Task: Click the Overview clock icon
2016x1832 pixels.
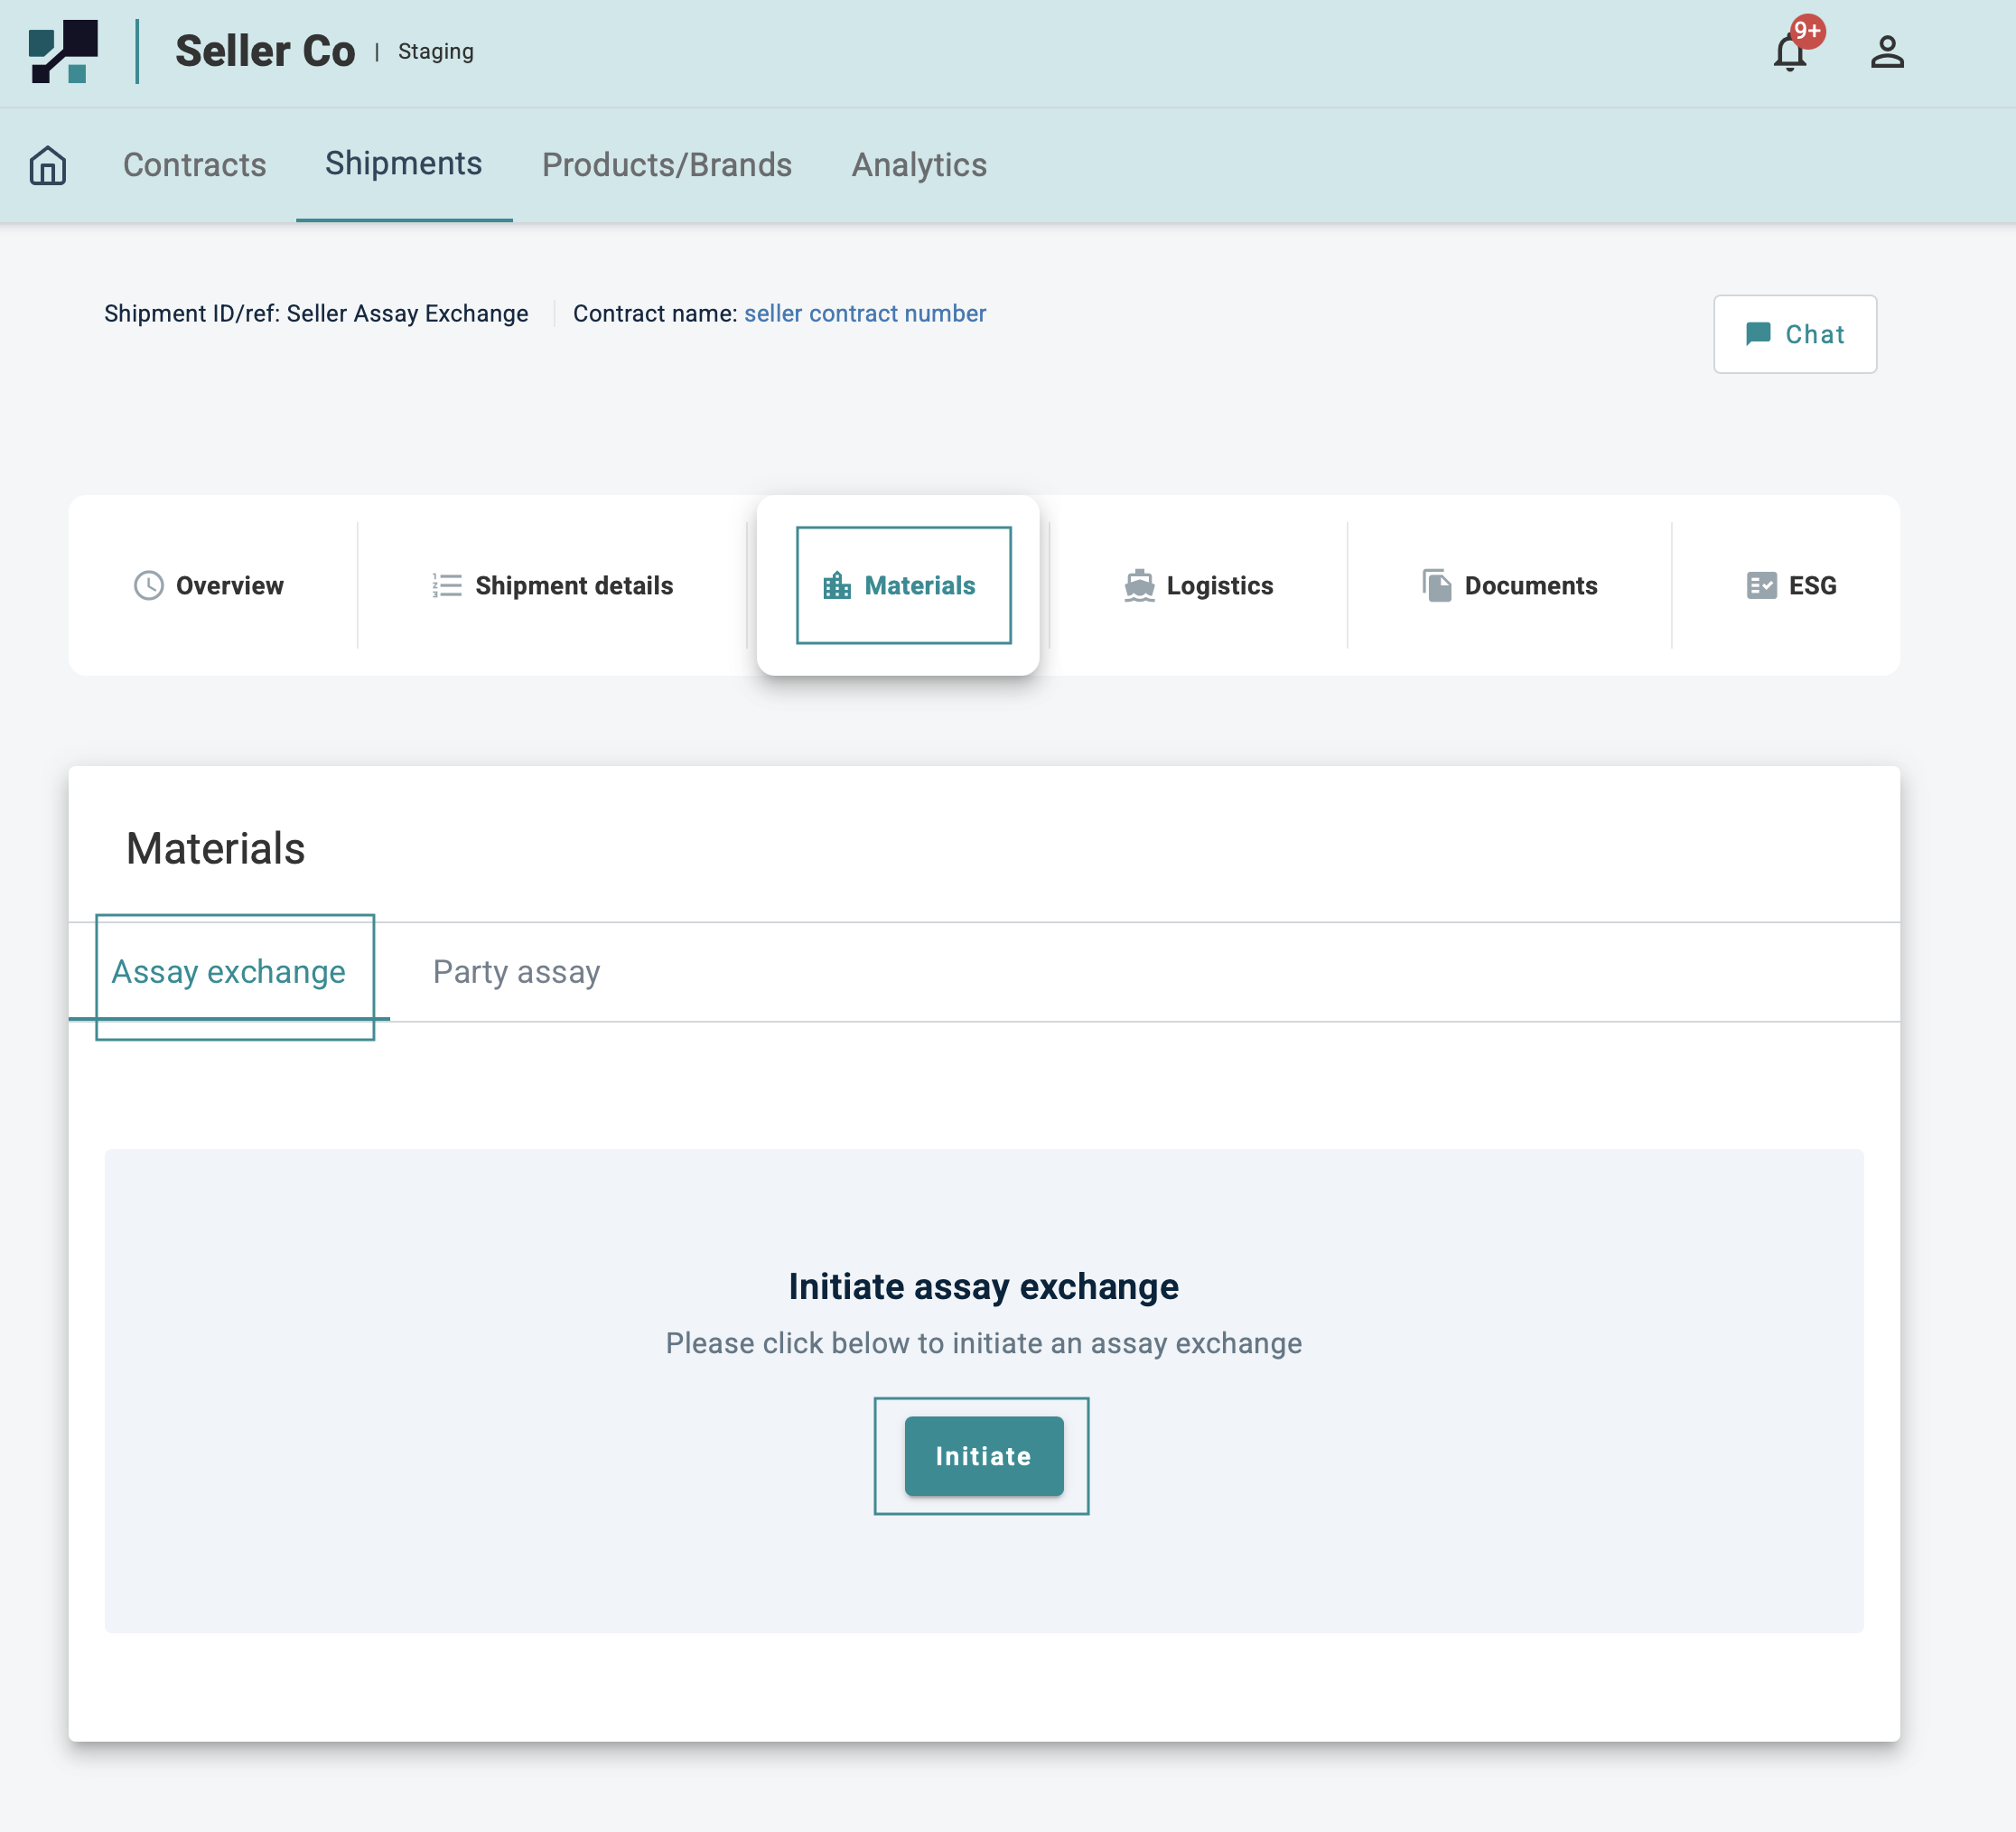Action: pyautogui.click(x=148, y=585)
